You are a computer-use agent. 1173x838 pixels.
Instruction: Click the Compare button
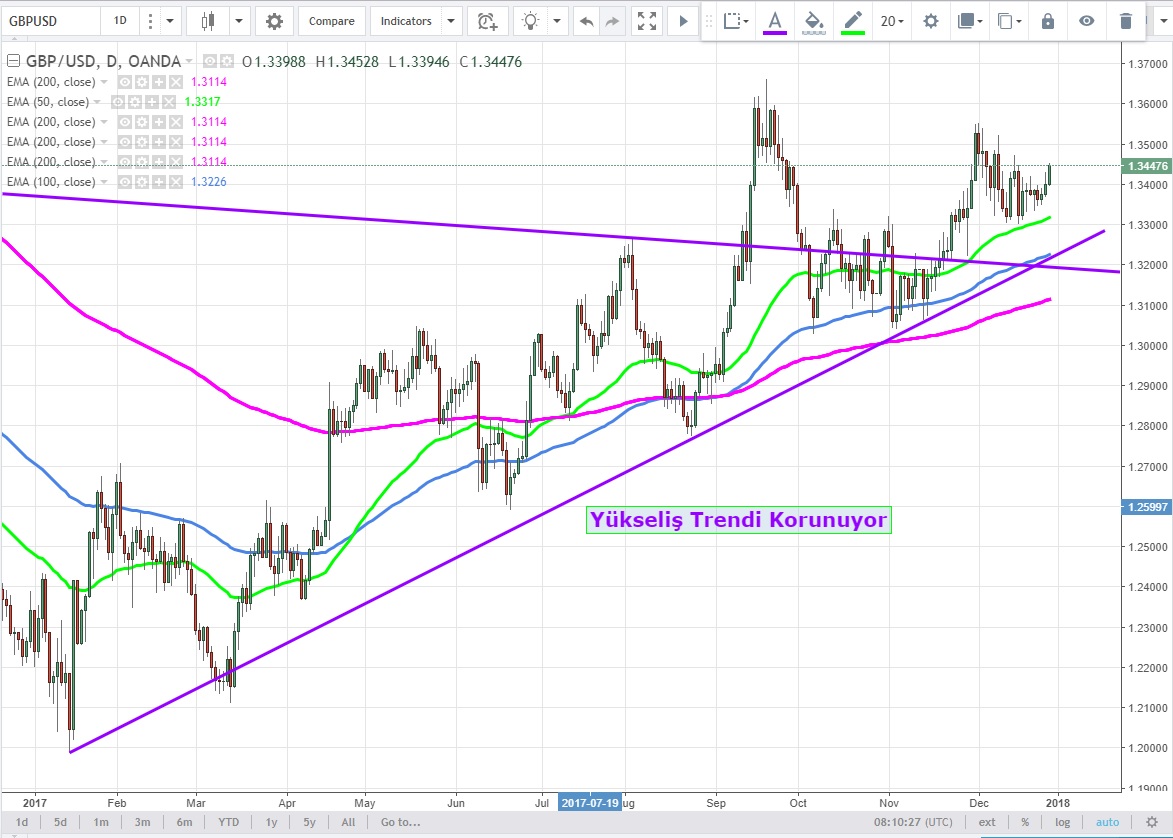click(331, 21)
